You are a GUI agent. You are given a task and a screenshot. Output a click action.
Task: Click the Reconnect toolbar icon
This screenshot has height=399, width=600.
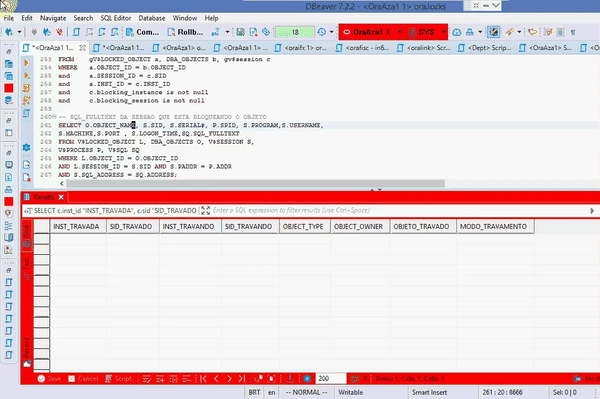click(x=47, y=32)
